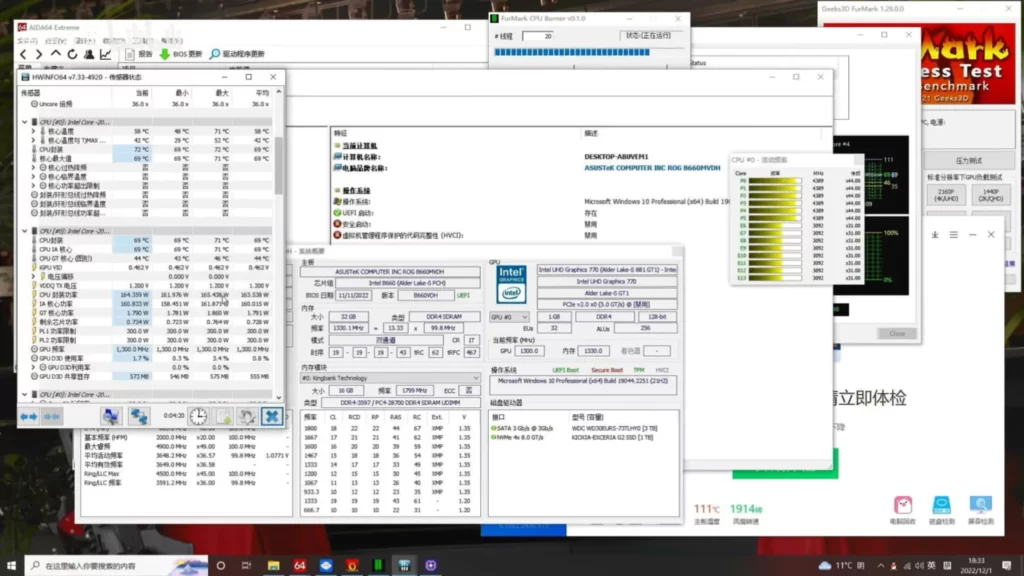The height and width of the screenshot is (576, 1024).
Task: Open the hamburger menu in the right window
Action: [953, 234]
